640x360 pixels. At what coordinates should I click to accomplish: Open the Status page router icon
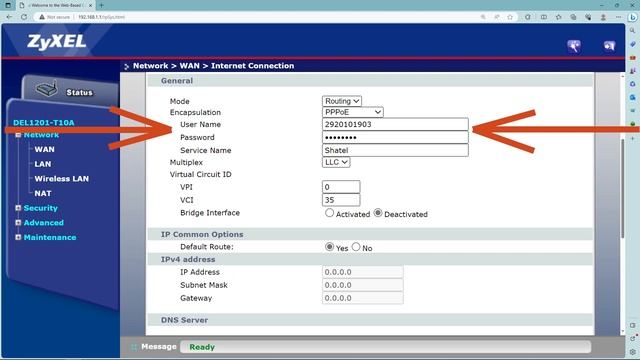tap(46, 89)
